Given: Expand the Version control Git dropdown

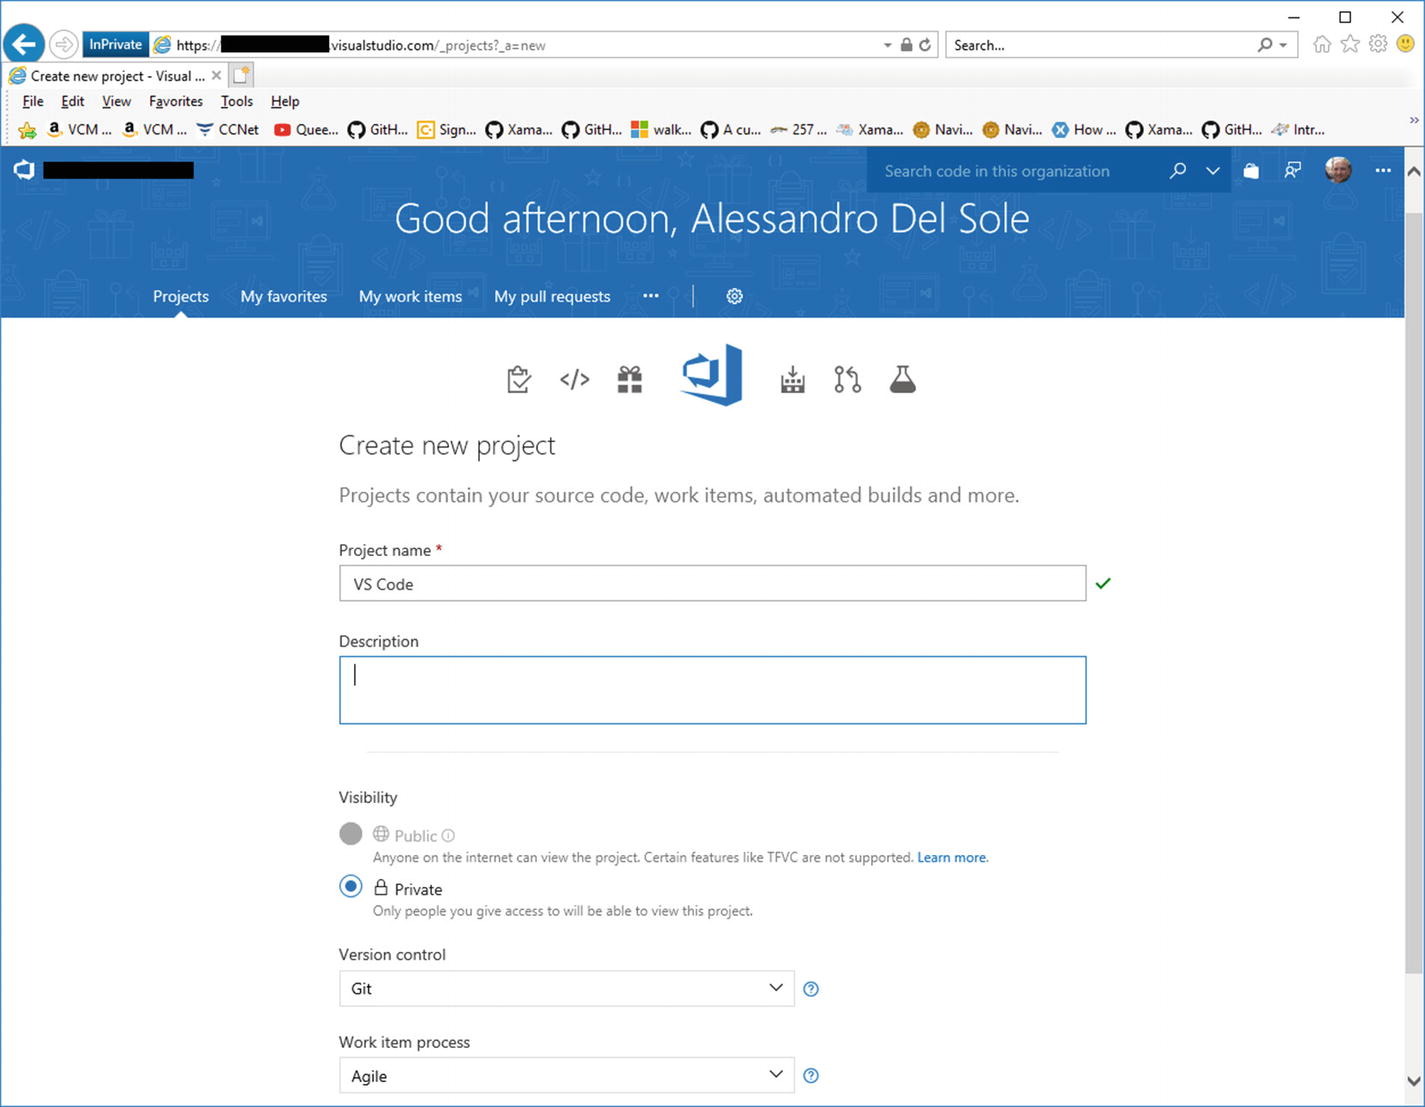Looking at the screenshot, I should click(566, 989).
